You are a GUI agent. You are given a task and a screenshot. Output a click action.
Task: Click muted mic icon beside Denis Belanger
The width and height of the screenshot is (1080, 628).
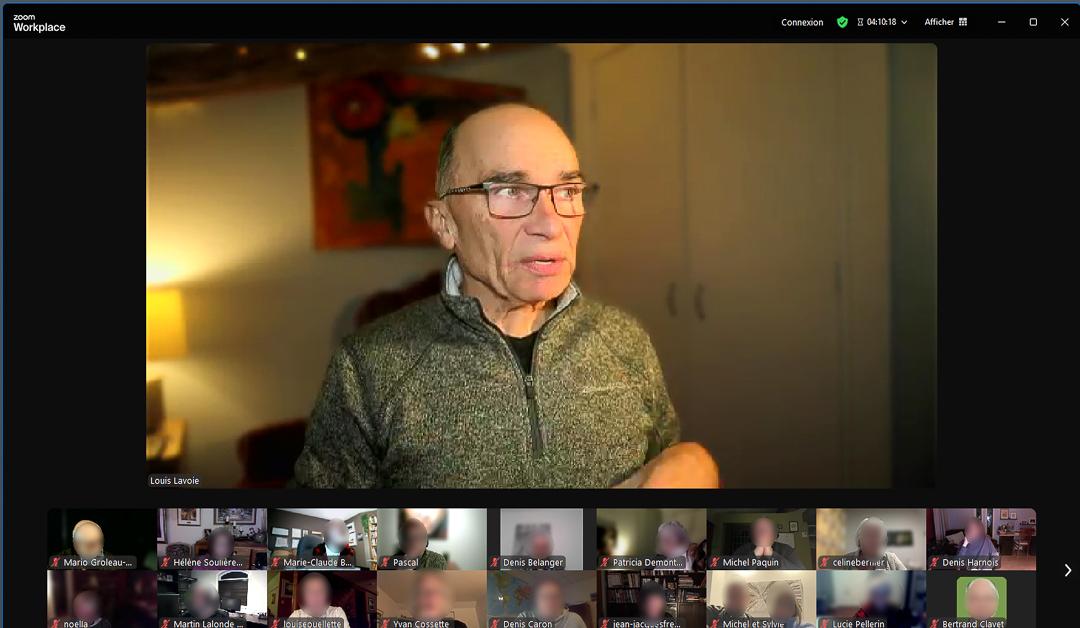(x=495, y=563)
